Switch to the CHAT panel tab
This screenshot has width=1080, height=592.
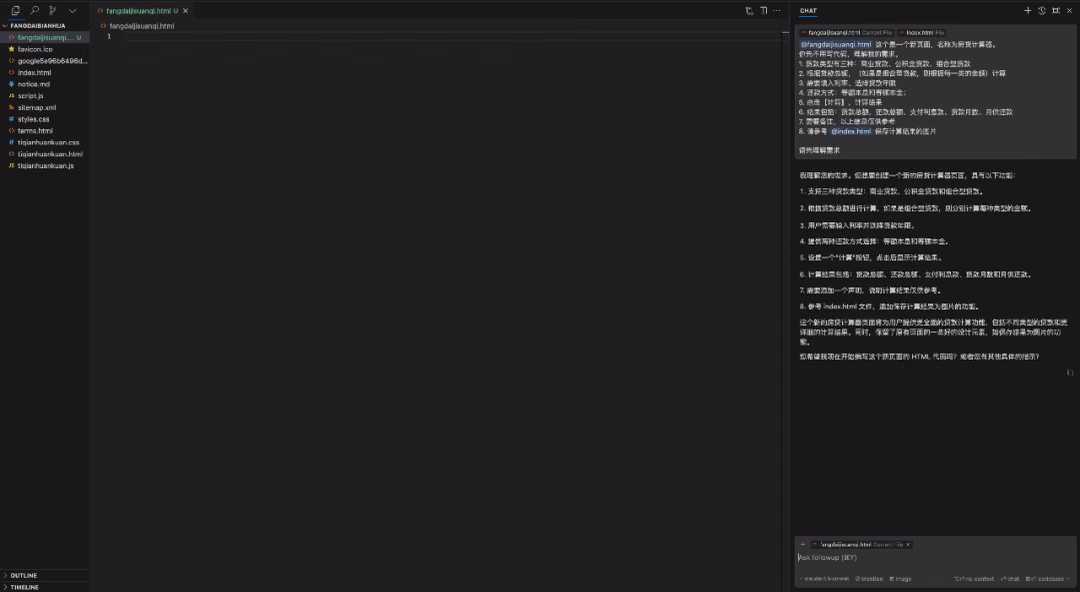[809, 10]
